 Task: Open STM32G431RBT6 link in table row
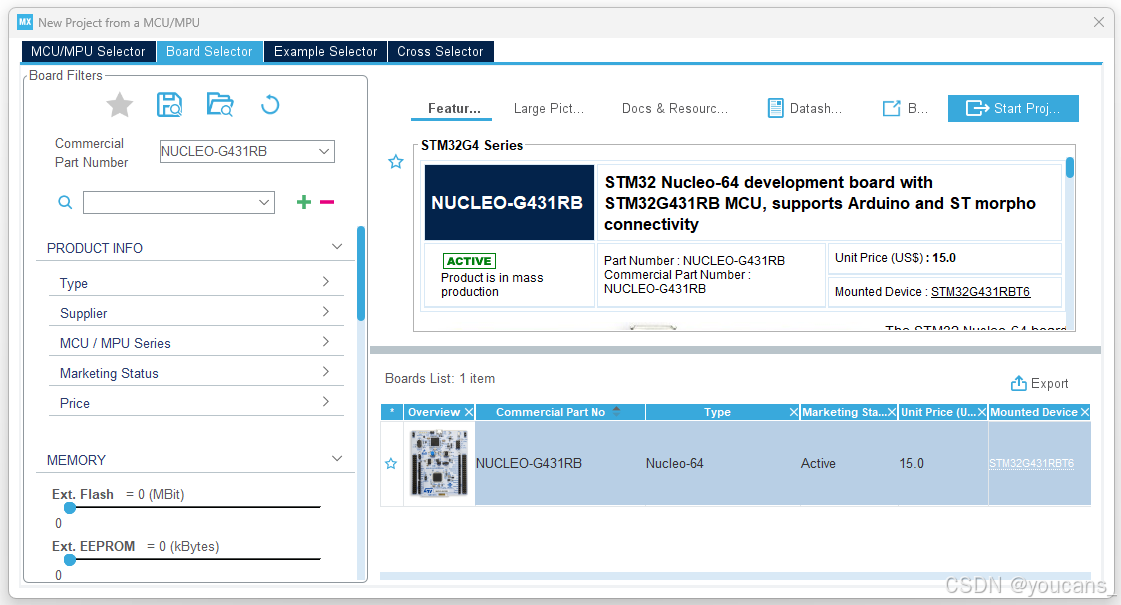point(1031,463)
